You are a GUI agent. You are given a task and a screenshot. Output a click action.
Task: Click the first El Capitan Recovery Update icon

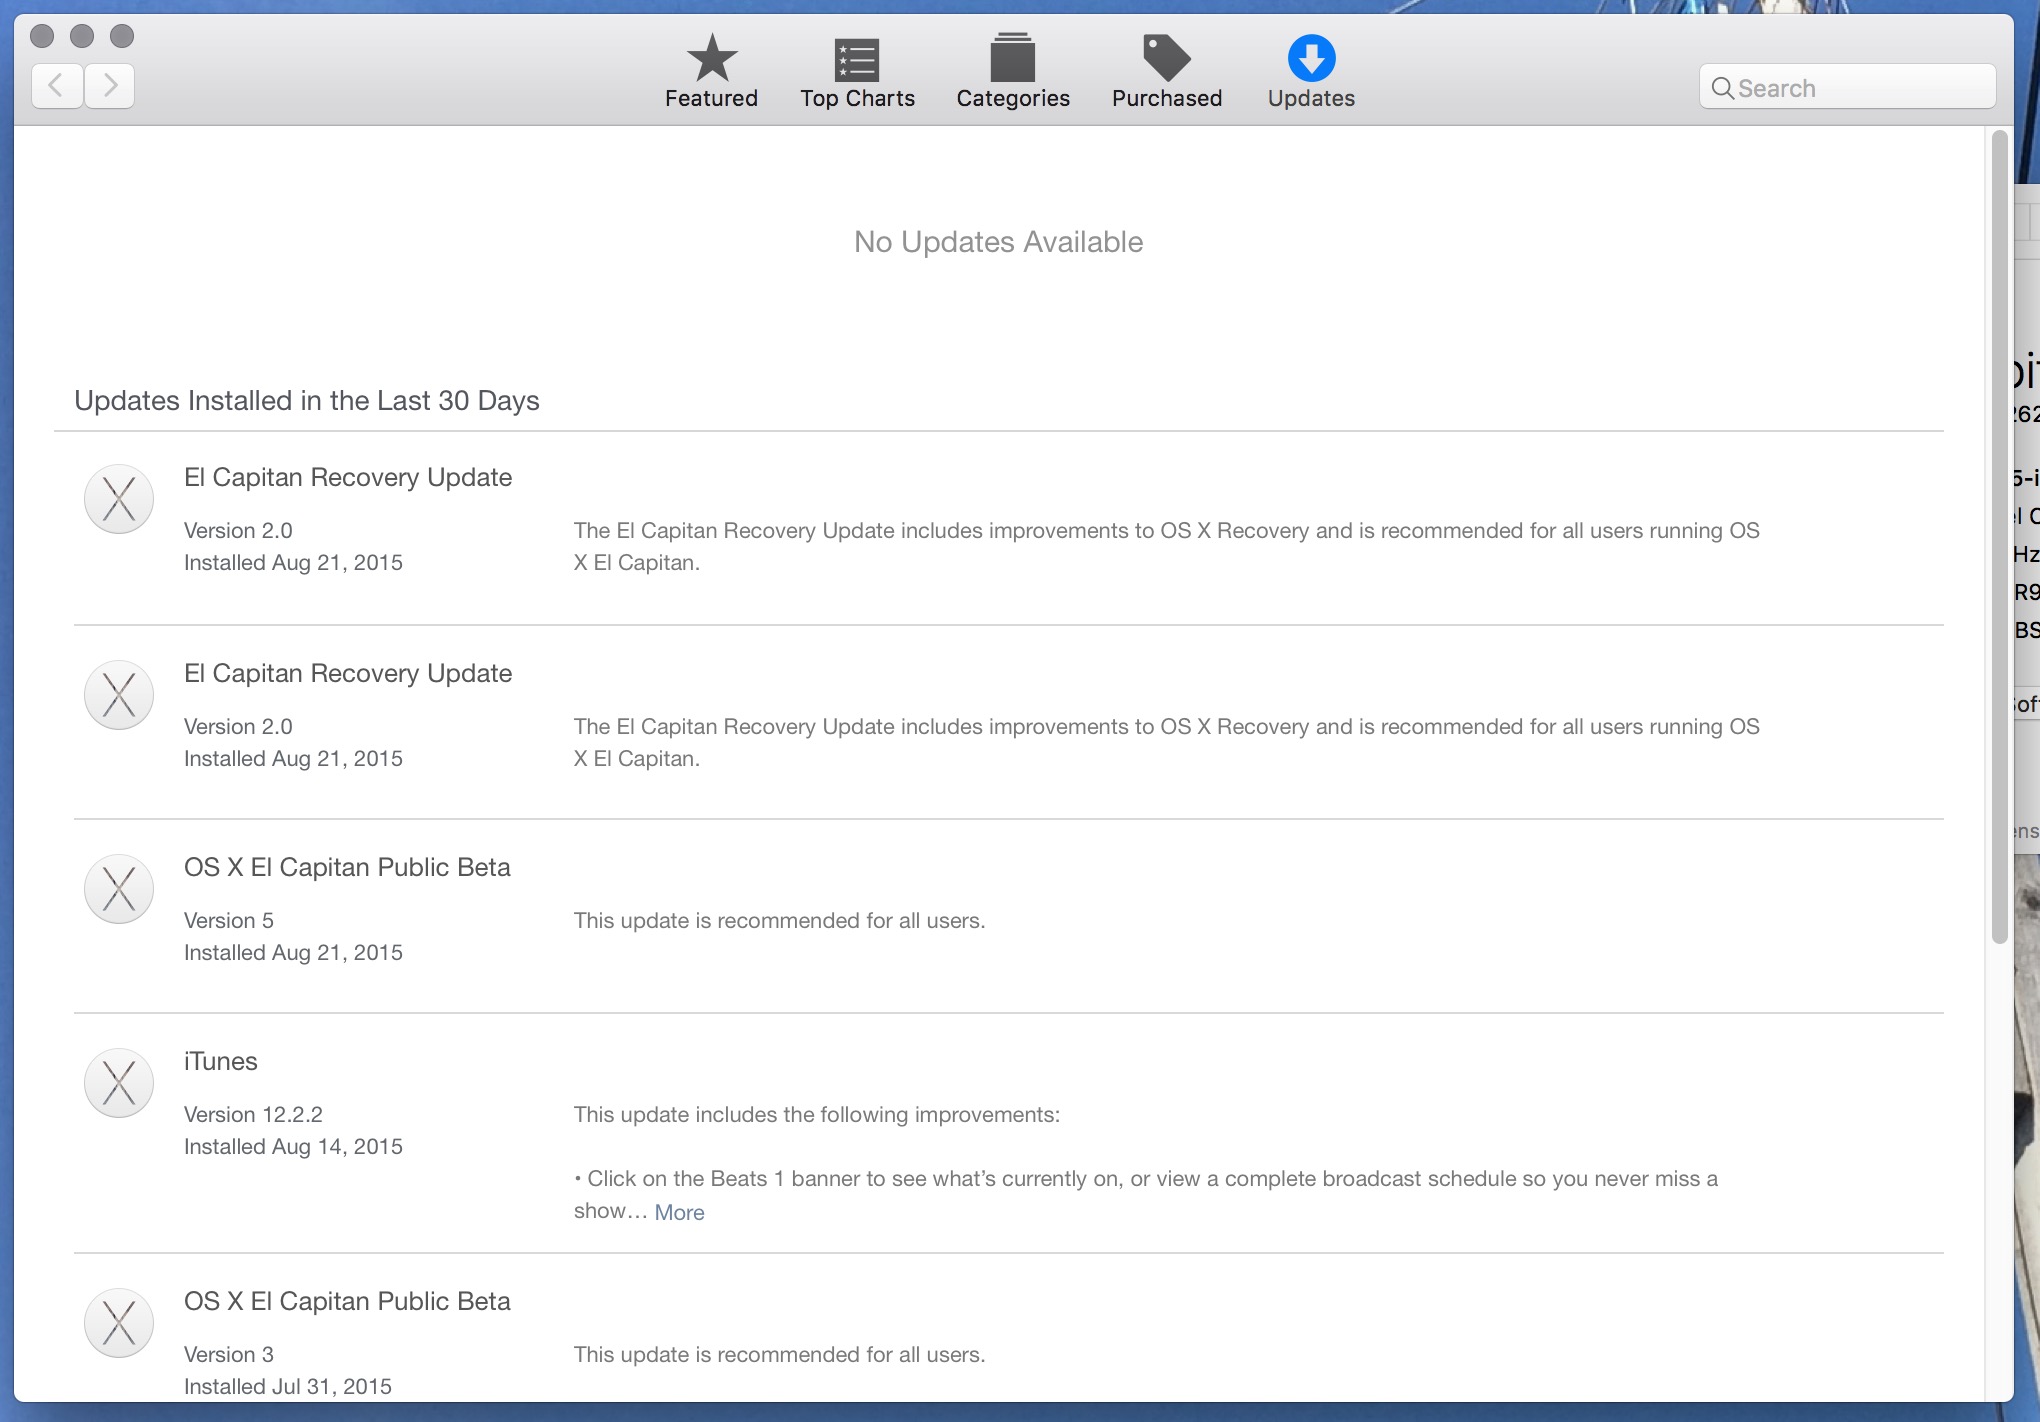pos(119,499)
